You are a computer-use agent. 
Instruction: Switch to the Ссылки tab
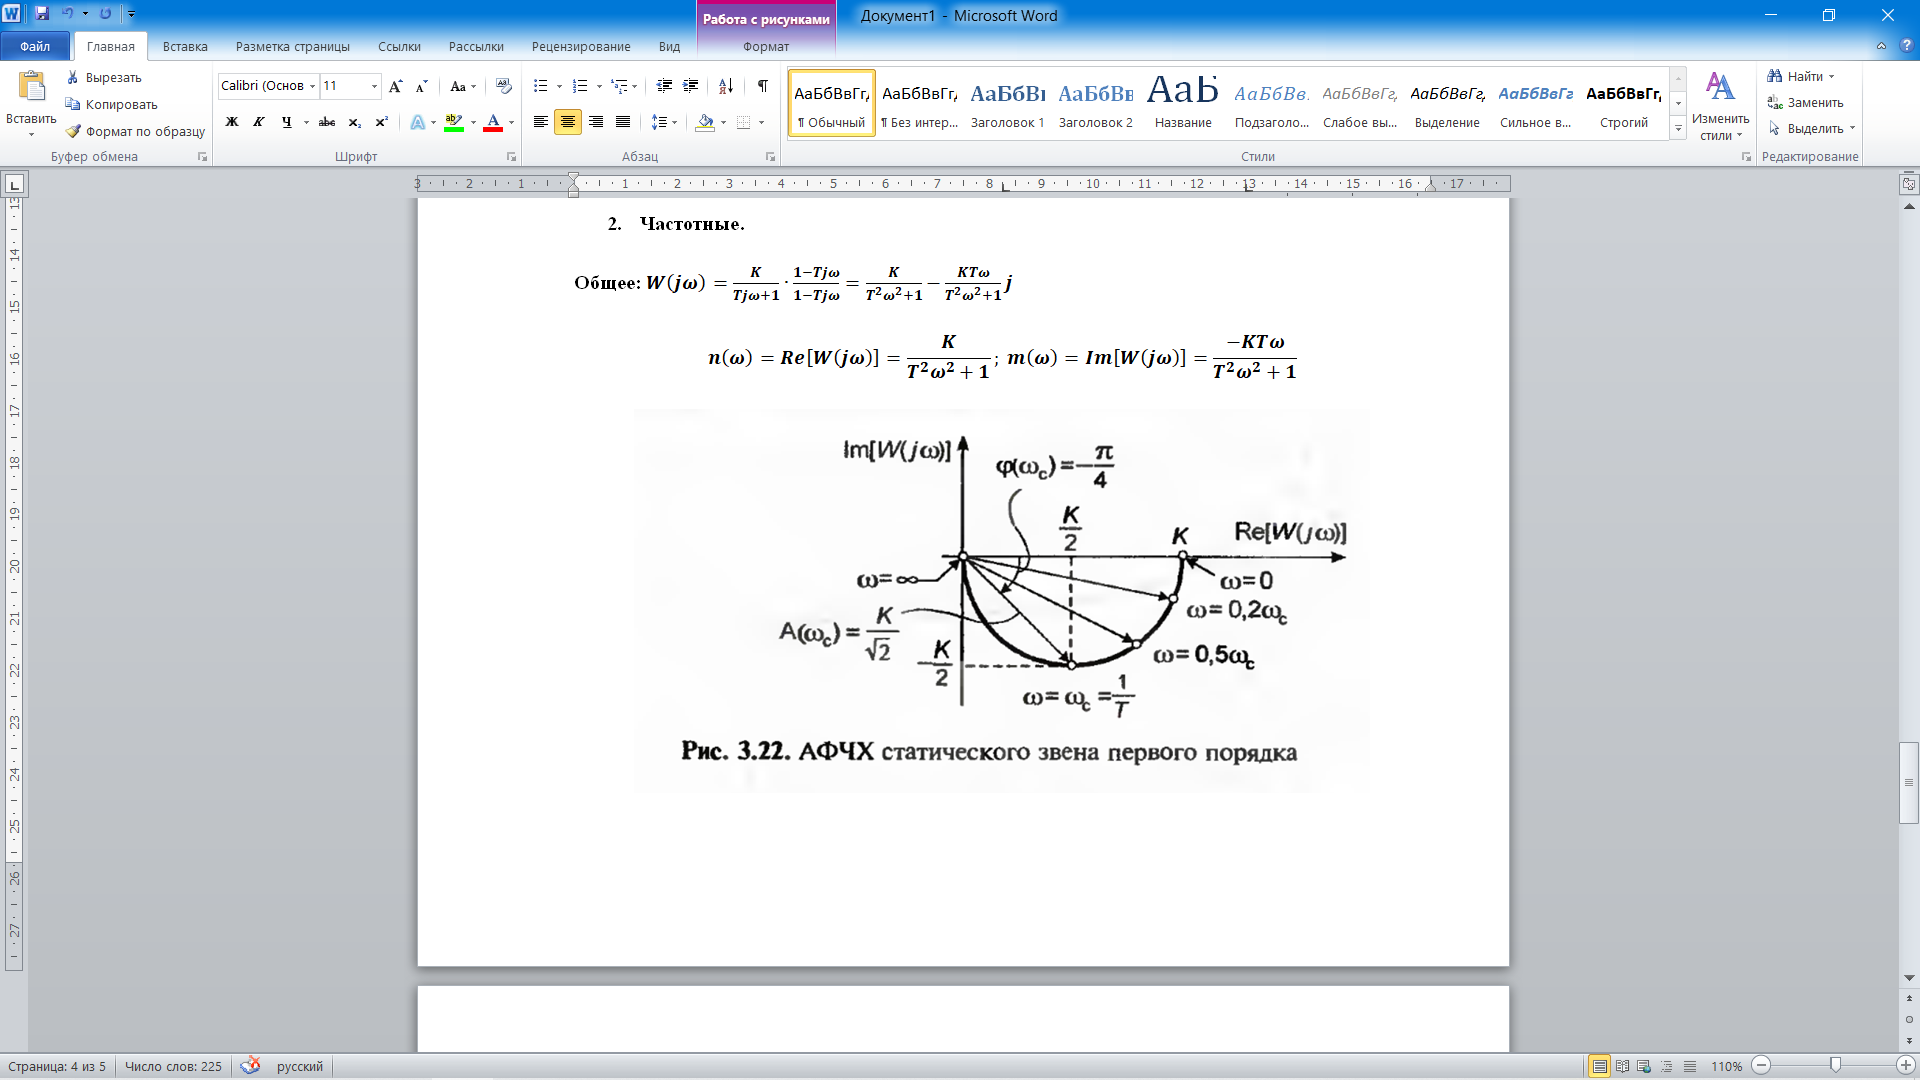pyautogui.click(x=399, y=46)
